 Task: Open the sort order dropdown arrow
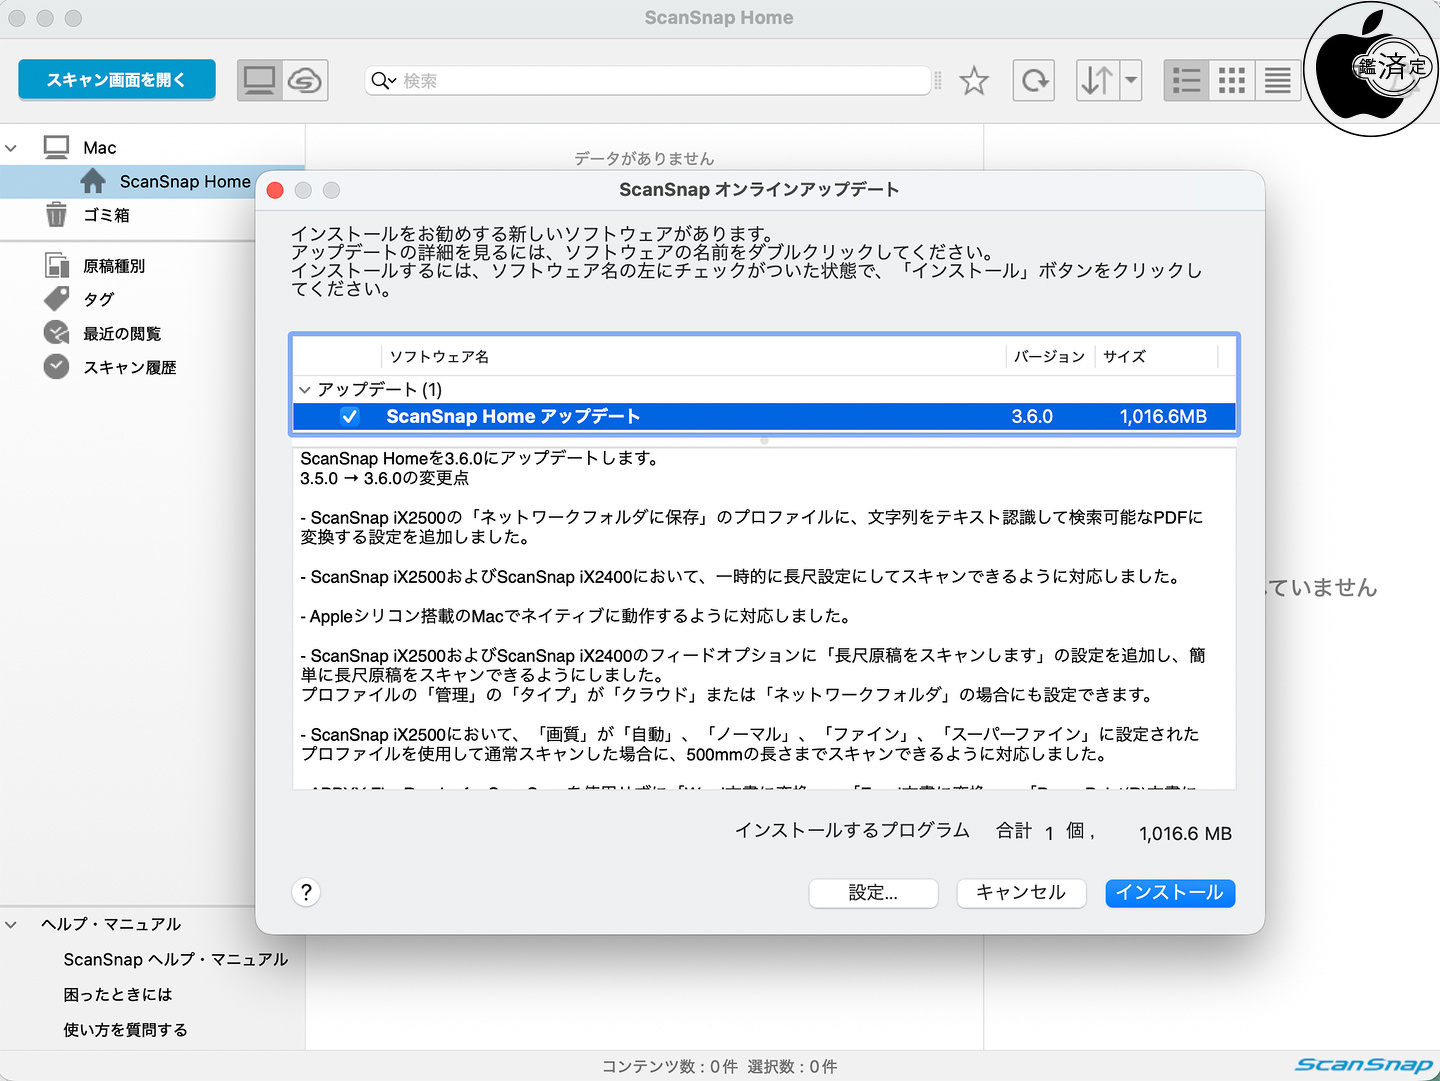pos(1131,81)
